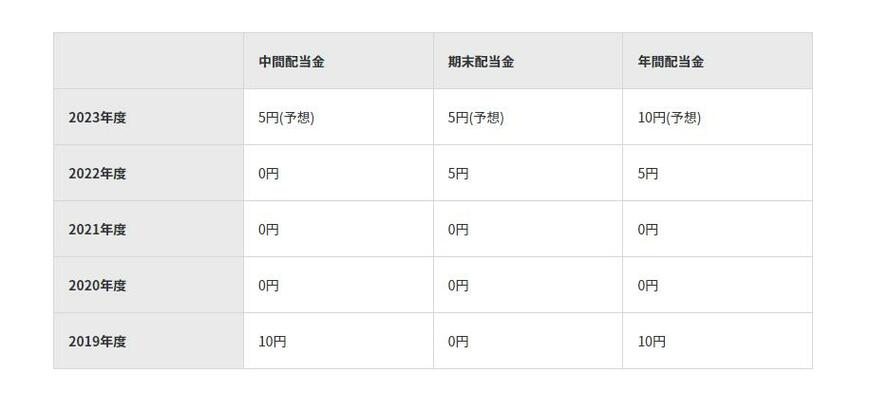The width and height of the screenshot is (870, 410).
Task: Select the 2023年度 row label
Action: click(x=97, y=117)
